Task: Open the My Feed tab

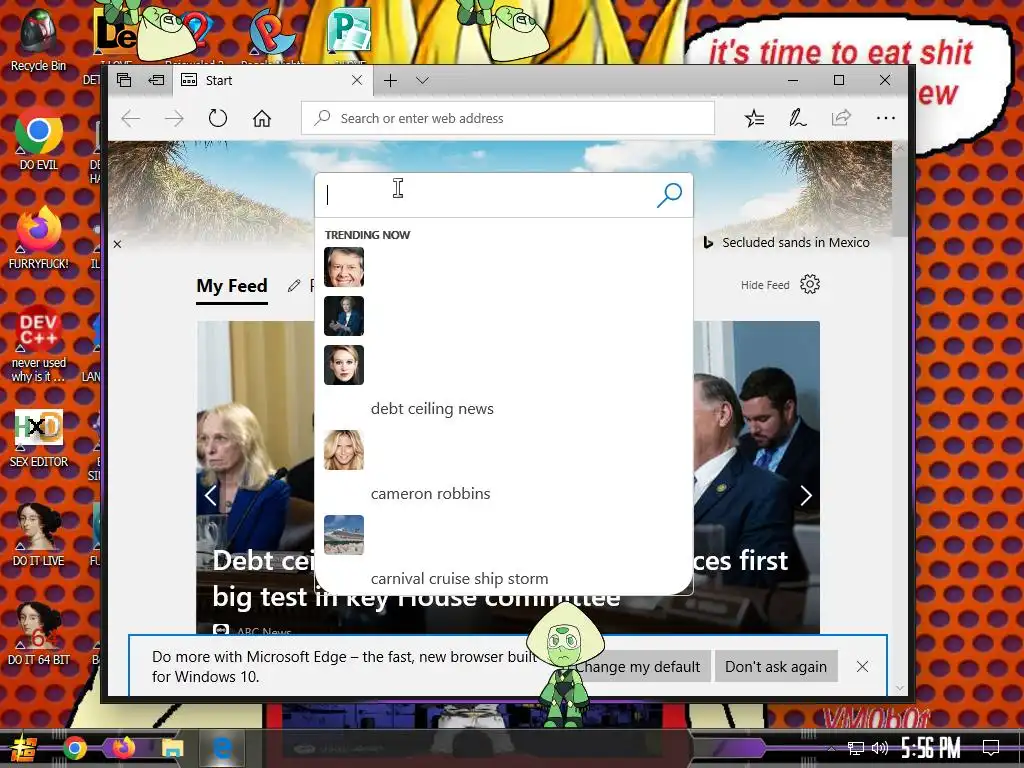Action: click(232, 286)
